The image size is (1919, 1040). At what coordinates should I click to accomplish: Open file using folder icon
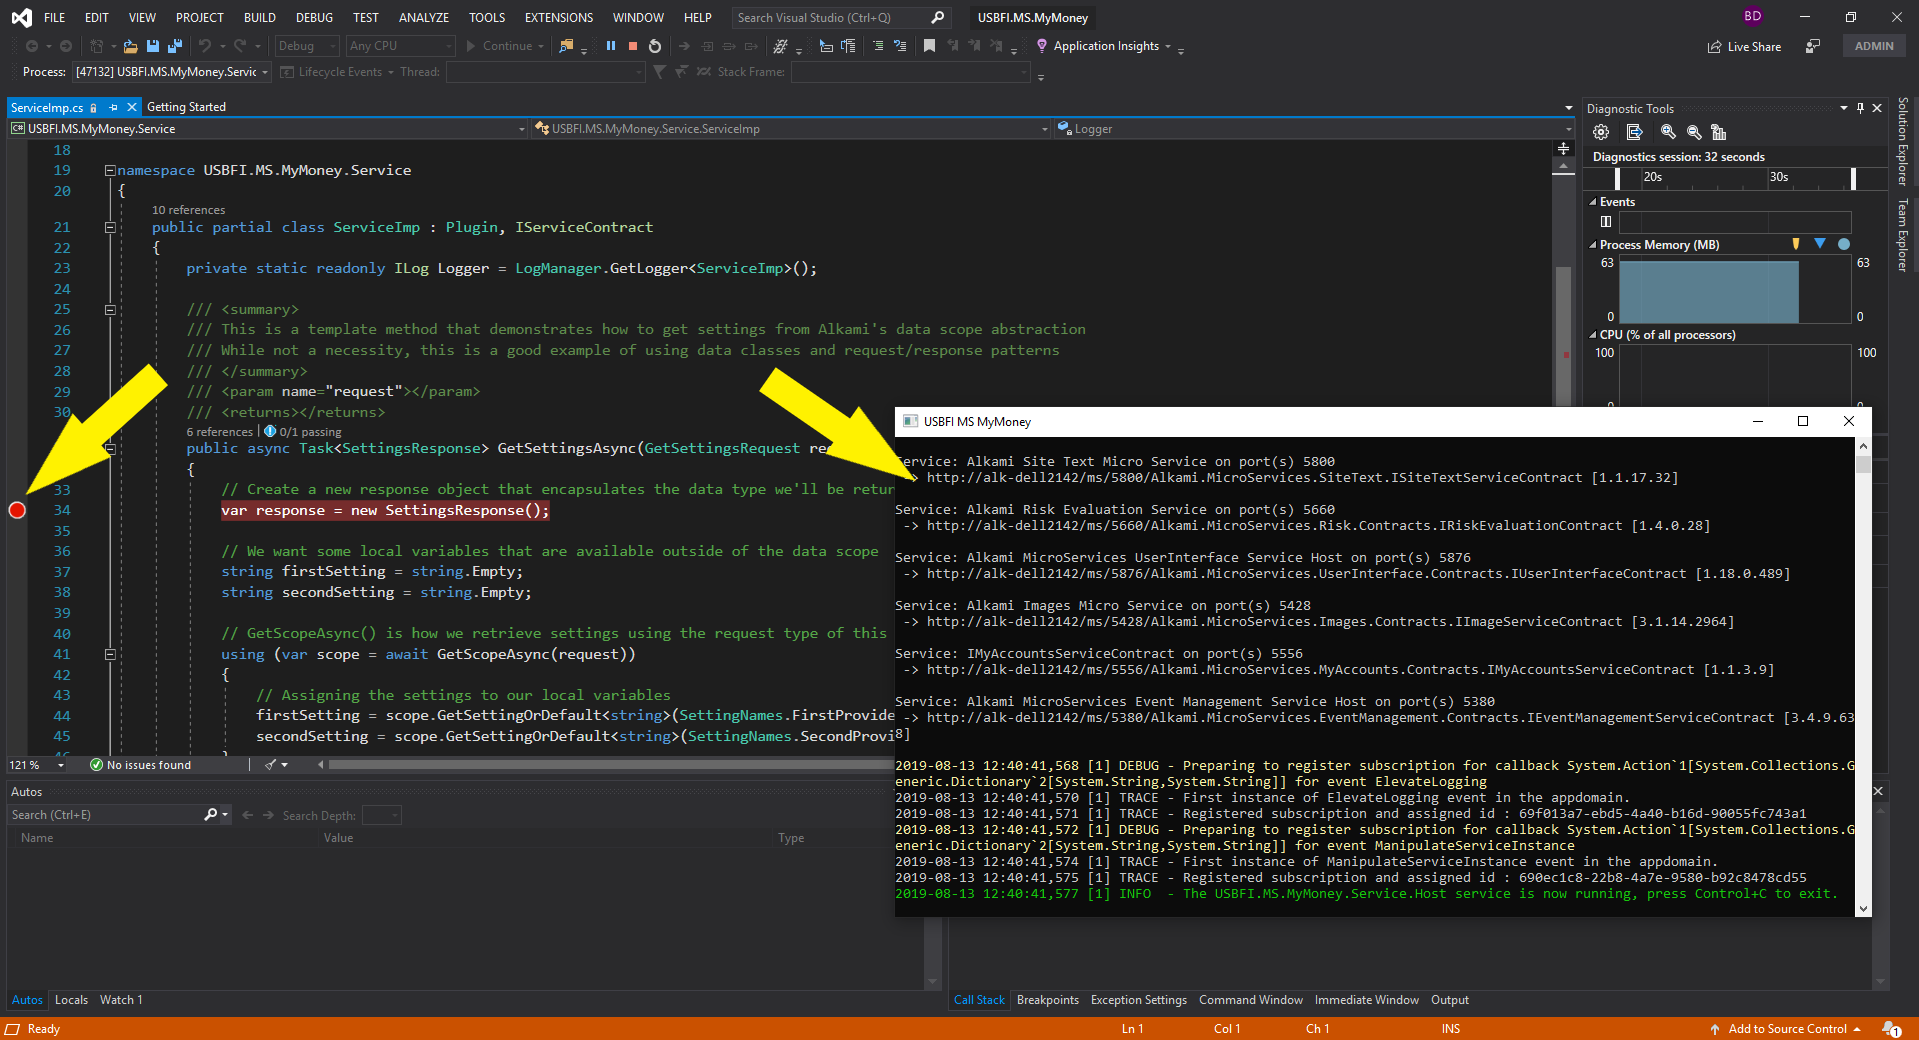coord(130,46)
